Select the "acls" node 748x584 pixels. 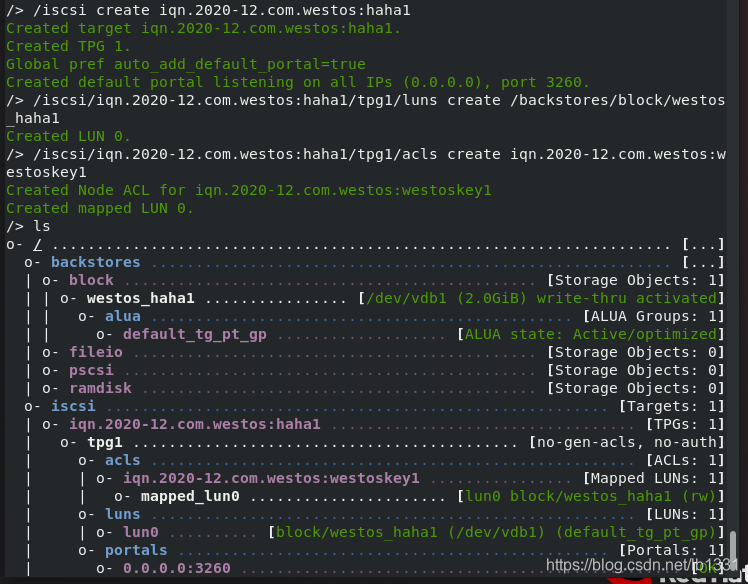coord(123,460)
